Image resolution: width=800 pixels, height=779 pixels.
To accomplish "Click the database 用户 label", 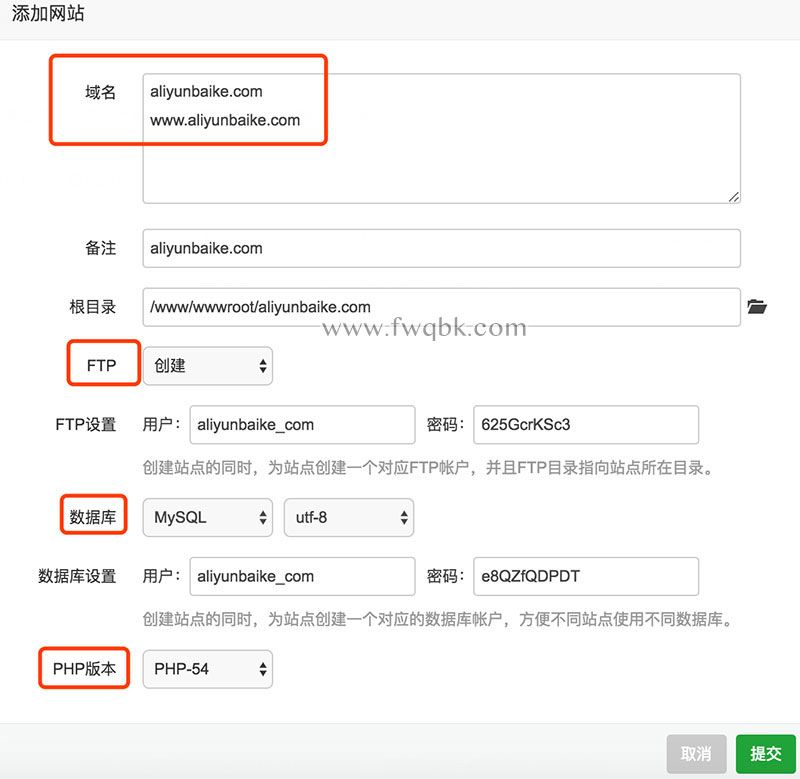I will point(162,576).
